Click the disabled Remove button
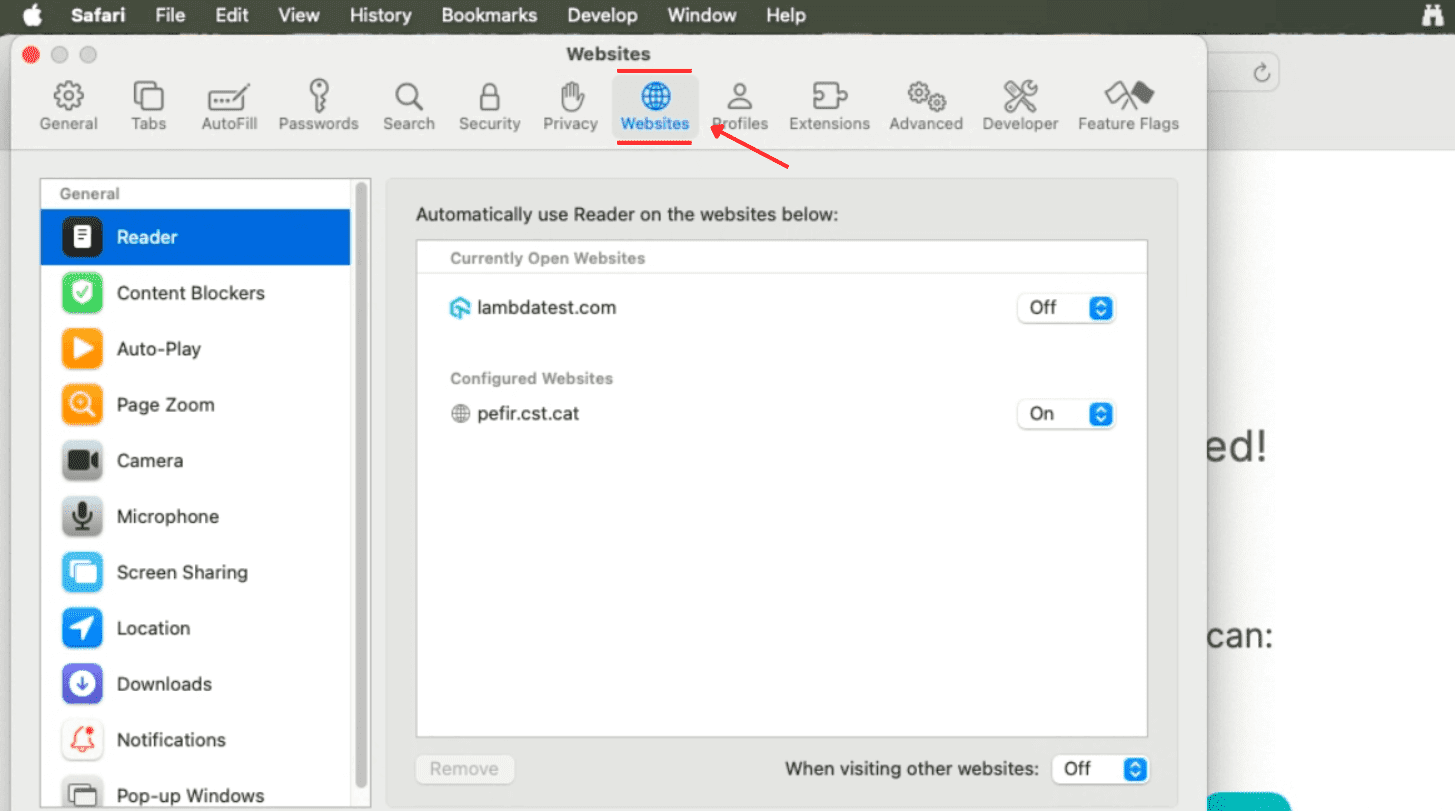The width and height of the screenshot is (1455, 811). (x=464, y=769)
